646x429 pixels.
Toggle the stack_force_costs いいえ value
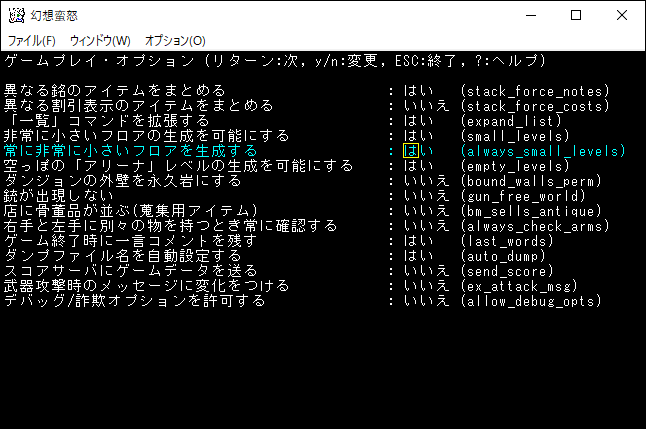pos(426,106)
